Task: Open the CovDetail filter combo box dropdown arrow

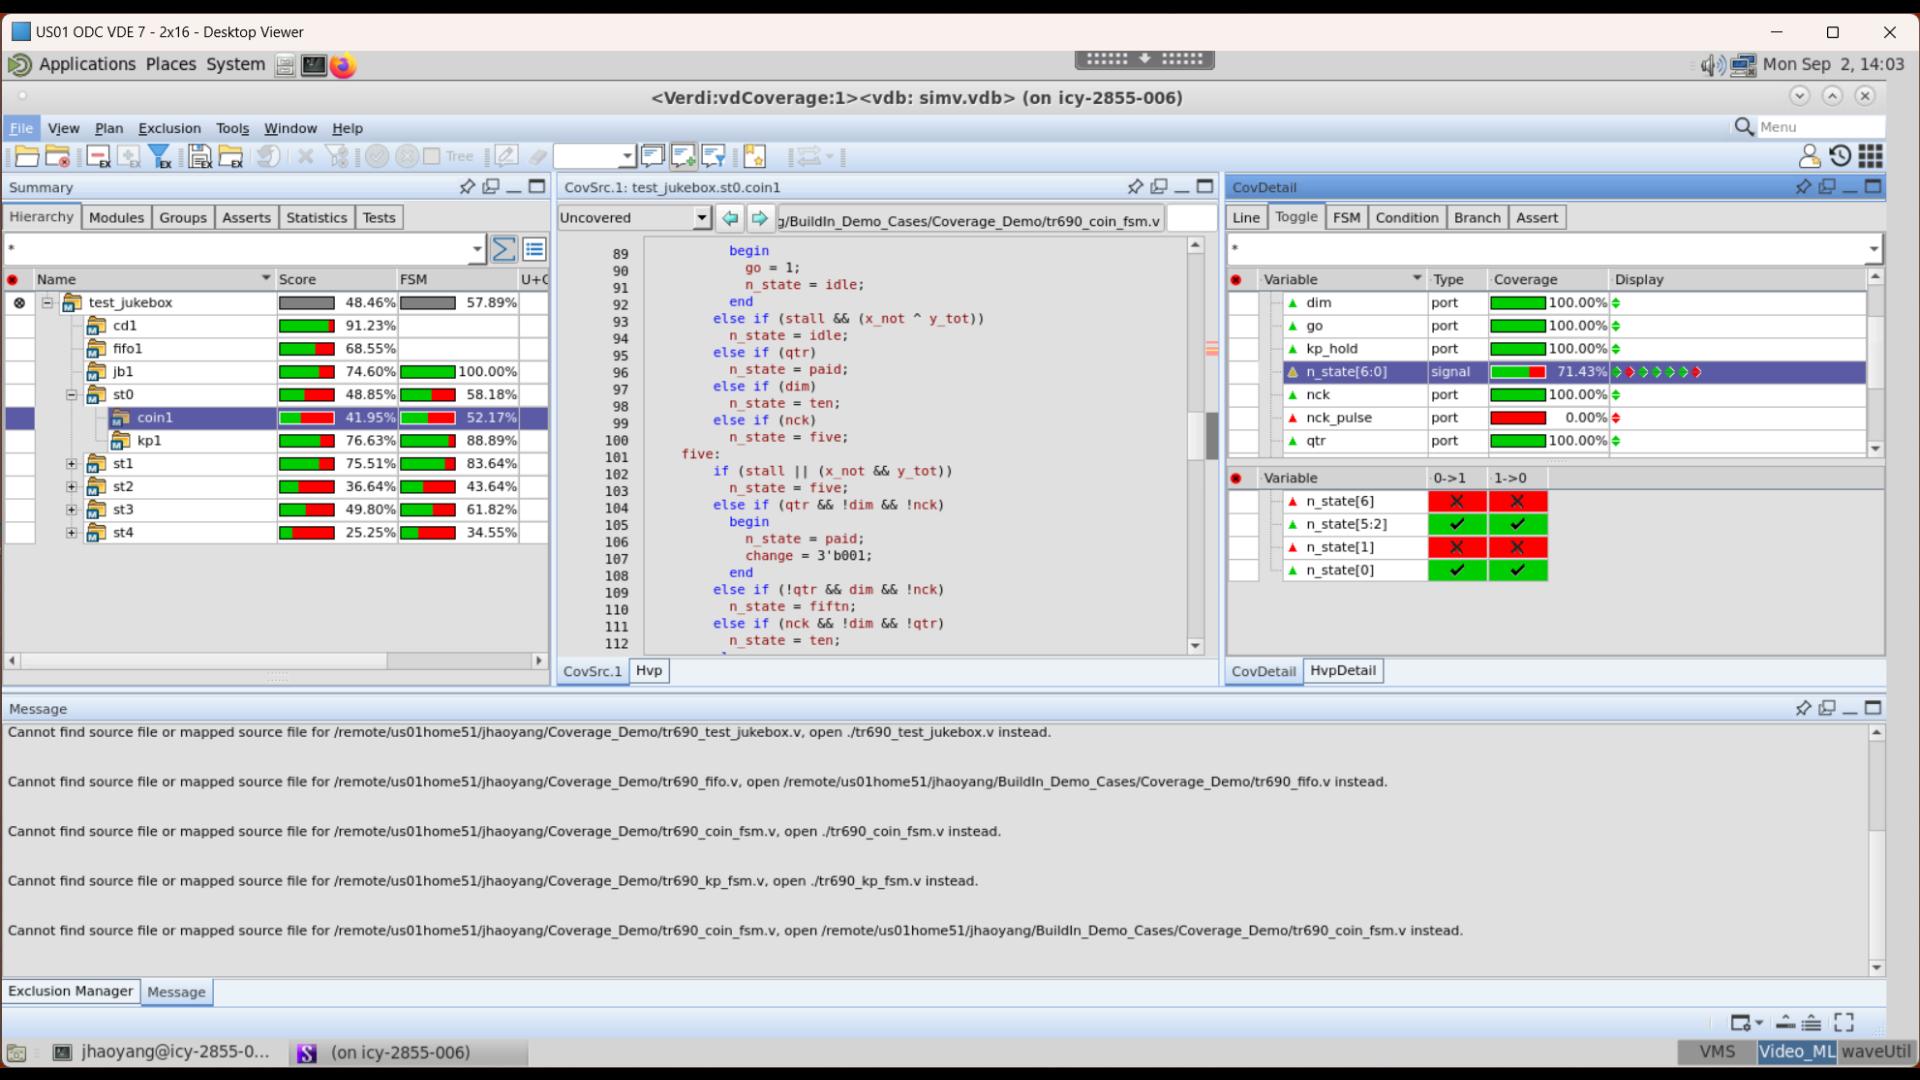Action: [x=1873, y=249]
